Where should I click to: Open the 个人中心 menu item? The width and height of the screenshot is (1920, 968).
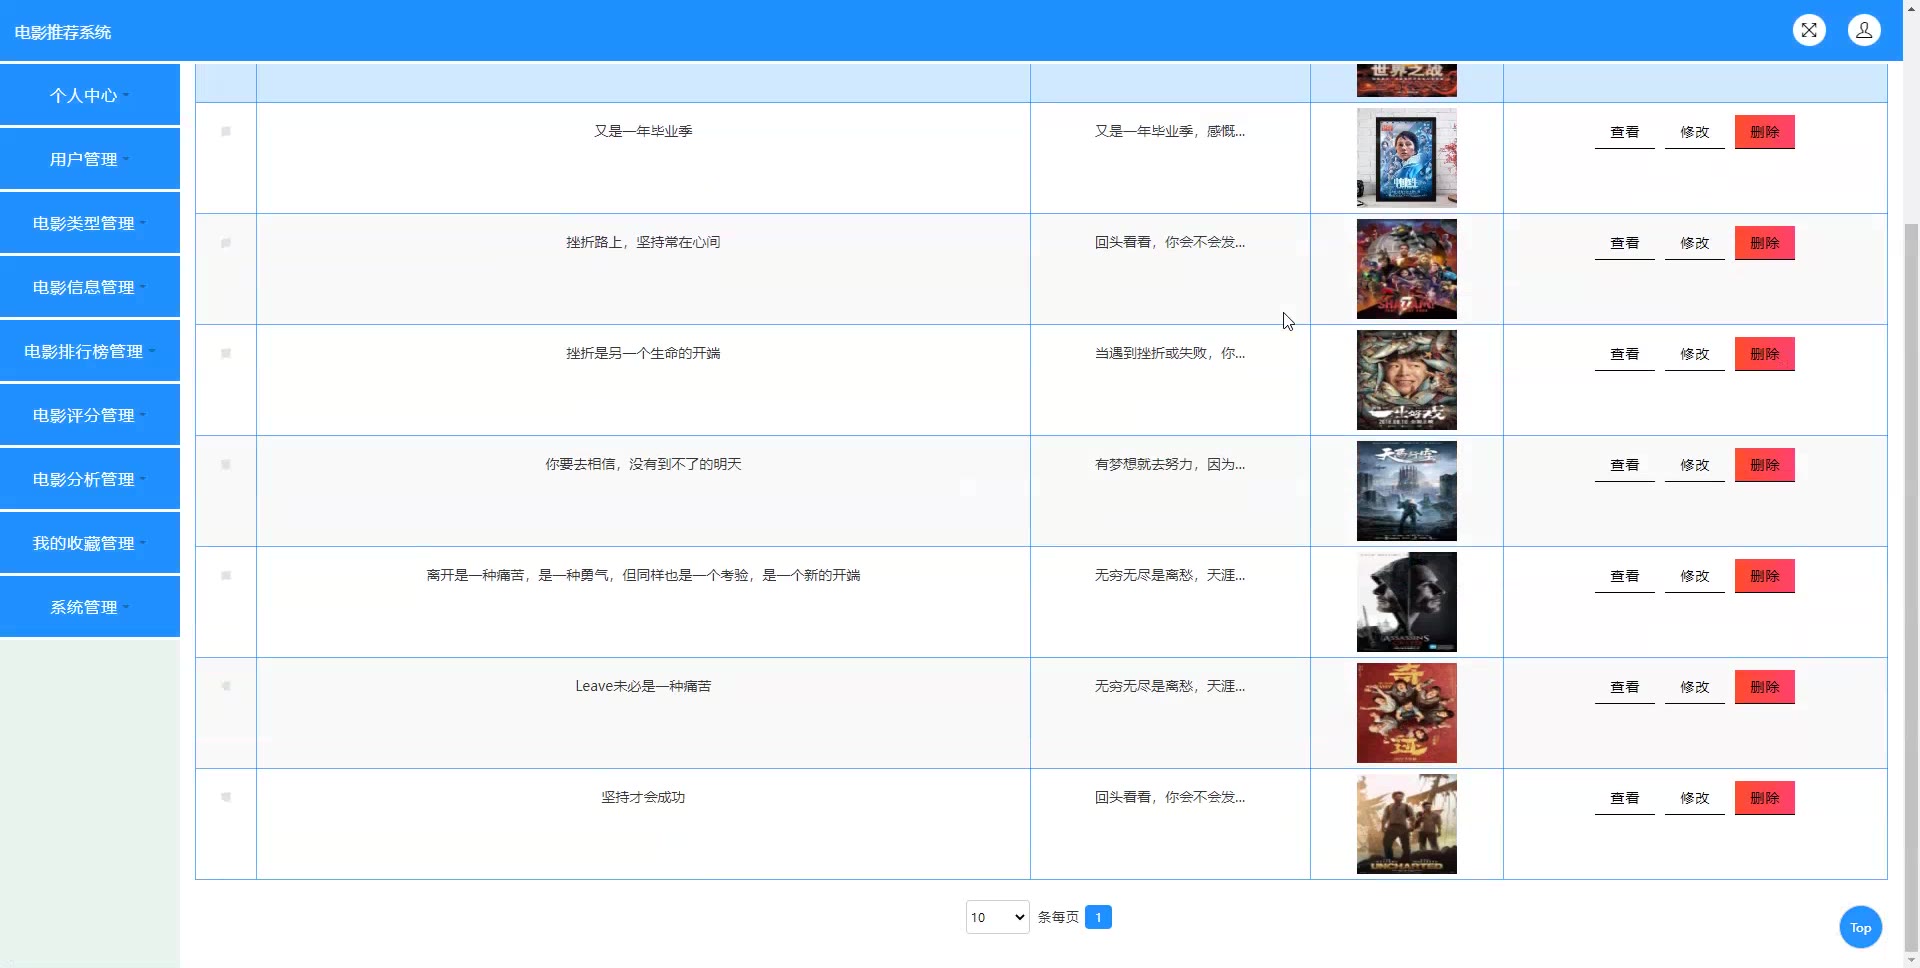[x=90, y=95]
